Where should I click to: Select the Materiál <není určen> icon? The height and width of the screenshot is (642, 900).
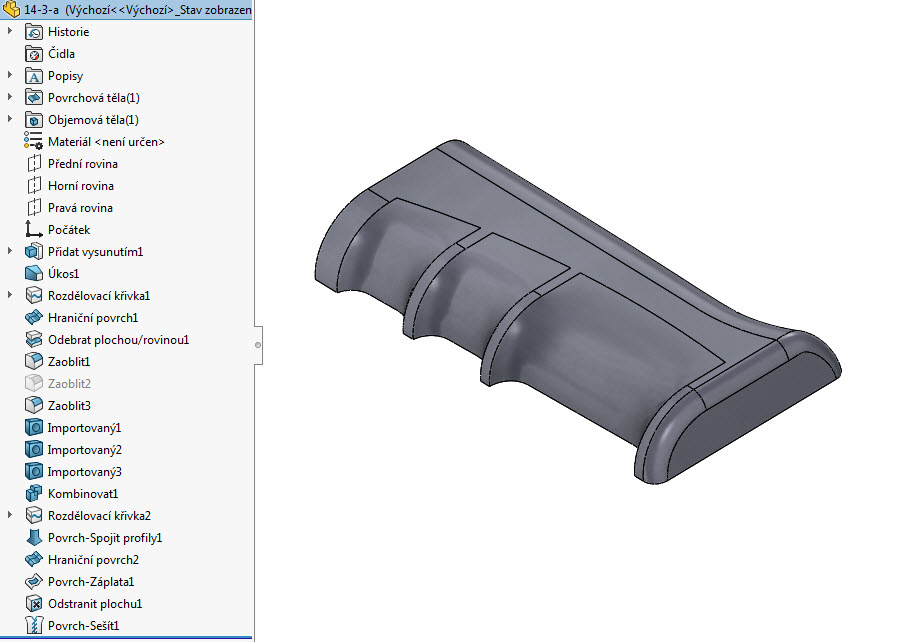click(x=33, y=141)
